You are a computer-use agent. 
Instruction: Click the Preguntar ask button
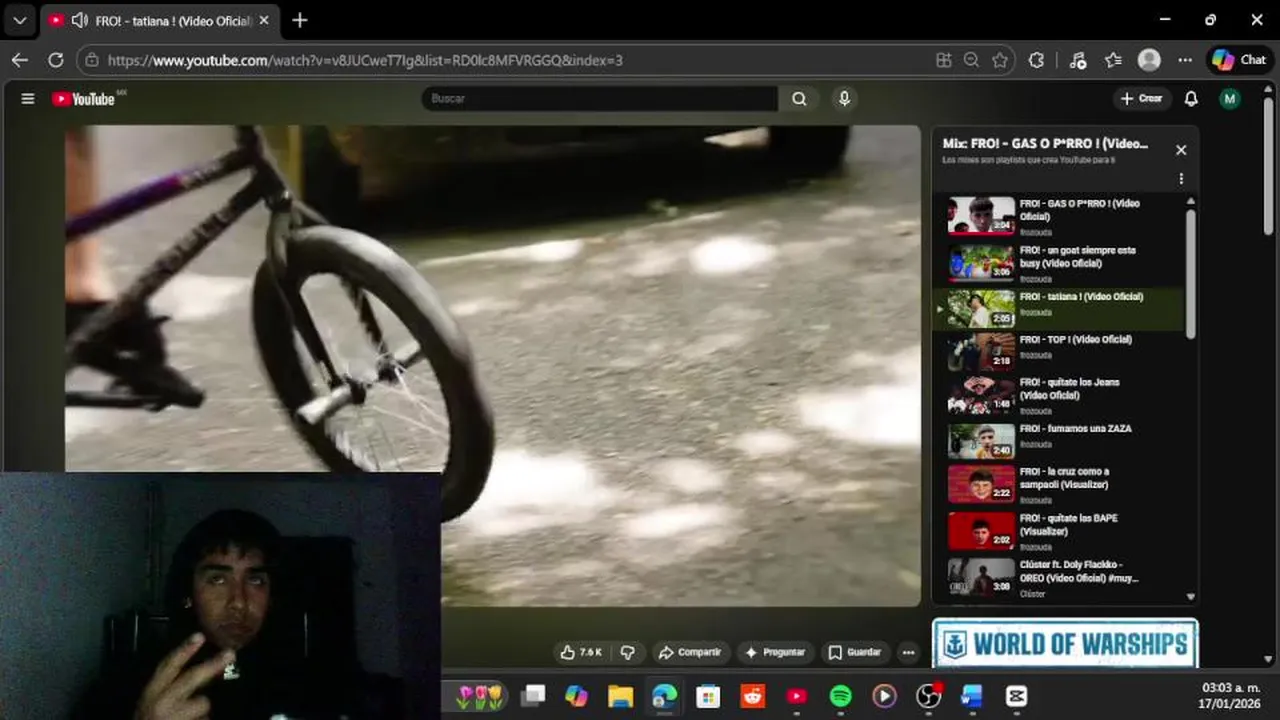tap(774, 652)
